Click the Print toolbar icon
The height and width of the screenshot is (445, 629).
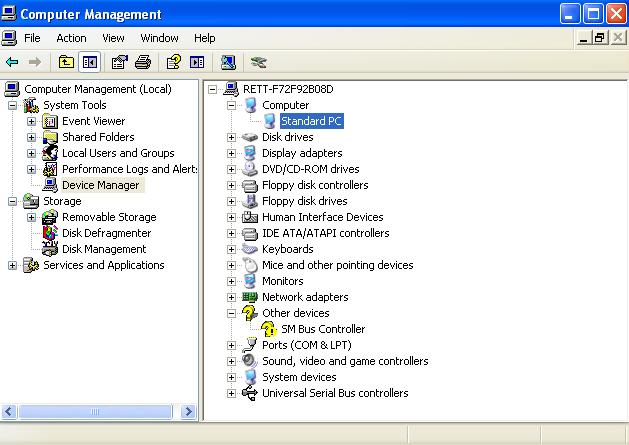click(x=143, y=62)
